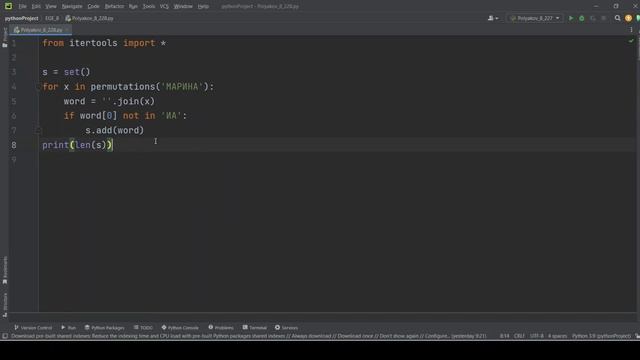This screenshot has height=360, width=640.
Task: Click the pythonProject breadcrumb
Action: click(x=21, y=18)
